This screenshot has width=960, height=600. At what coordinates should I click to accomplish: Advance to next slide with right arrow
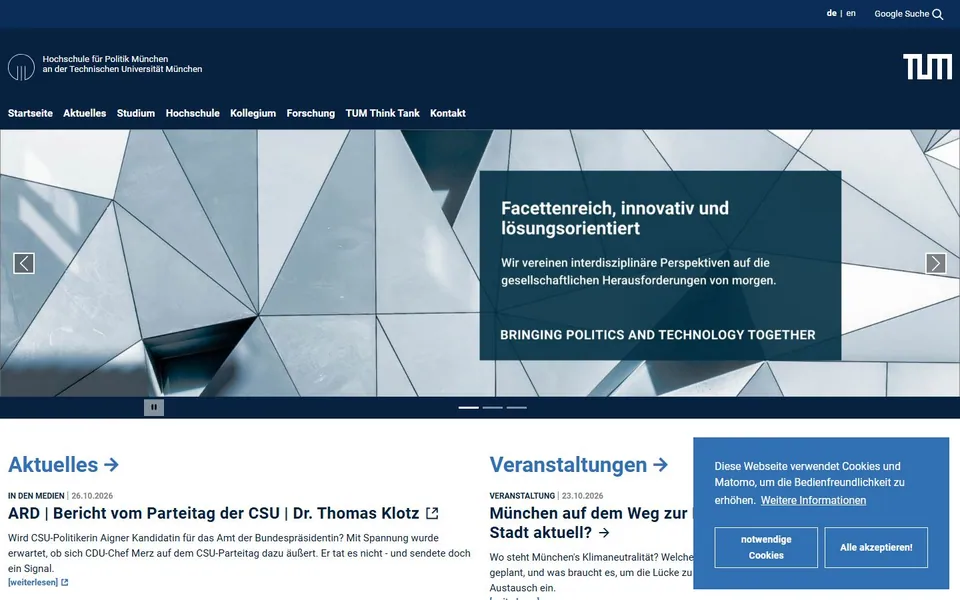point(936,263)
